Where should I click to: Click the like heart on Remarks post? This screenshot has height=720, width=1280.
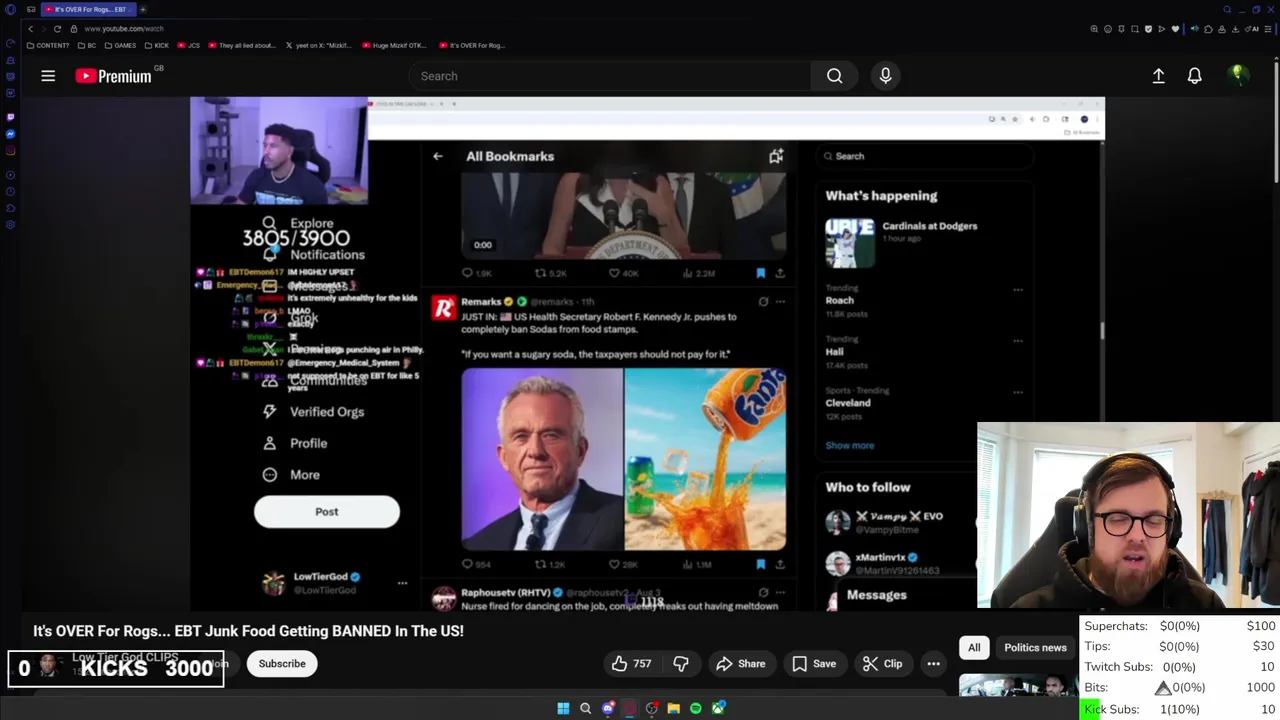614,564
